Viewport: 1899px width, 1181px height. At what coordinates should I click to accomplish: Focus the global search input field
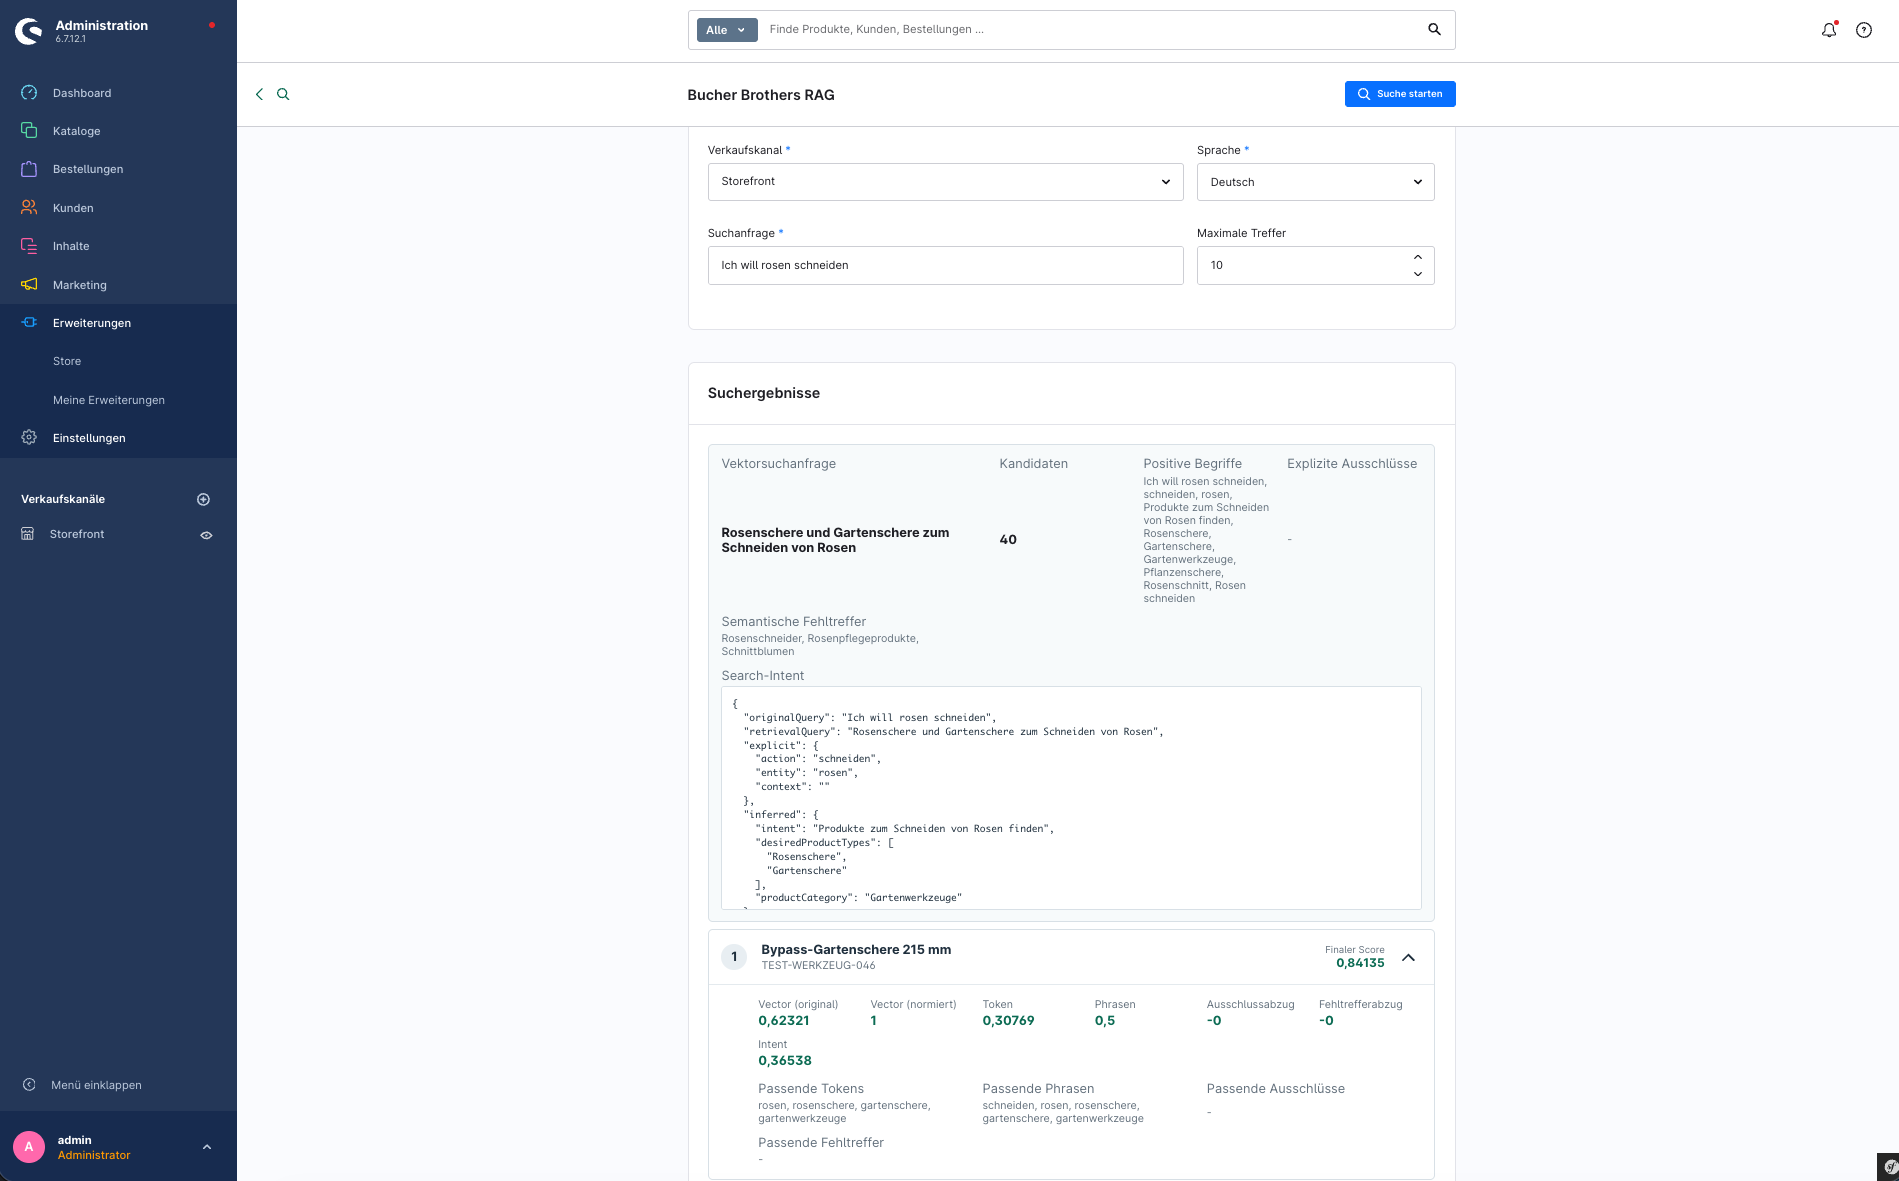click(x=1090, y=30)
